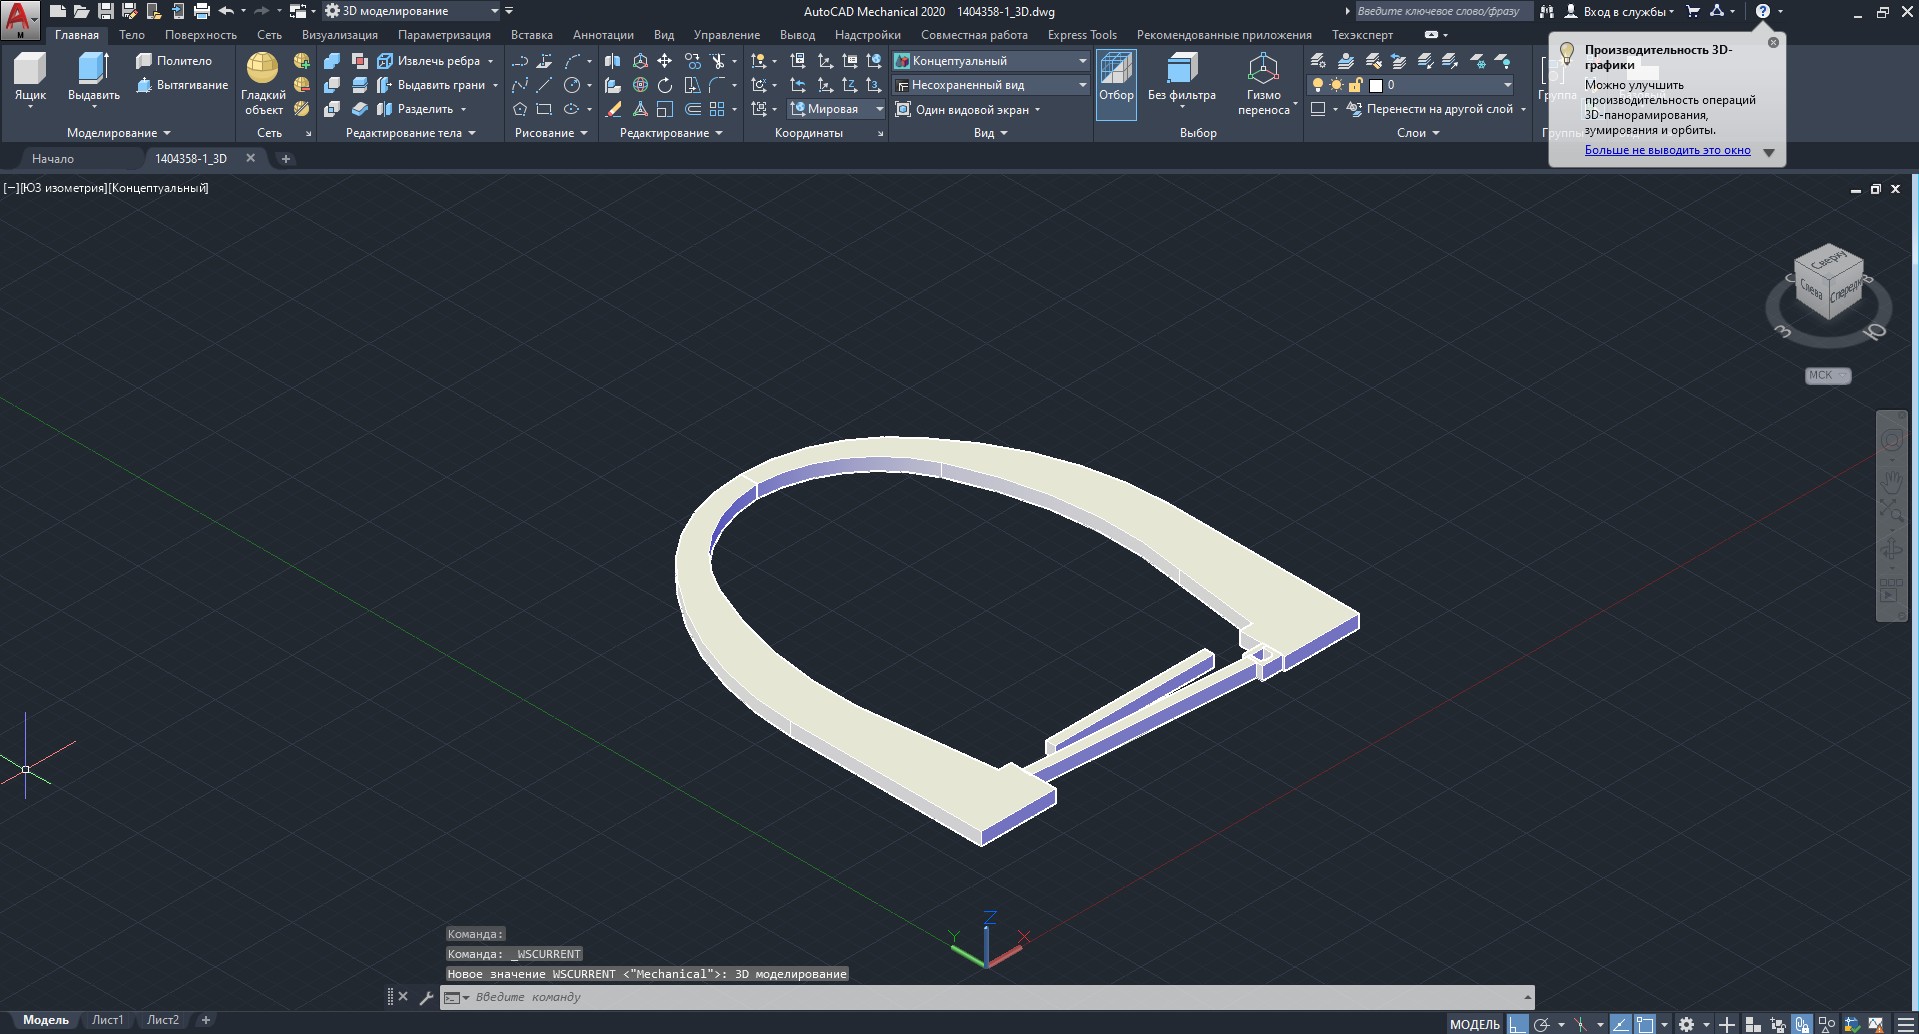Toggle Ortho mode in the status bar

(x=1518, y=1024)
